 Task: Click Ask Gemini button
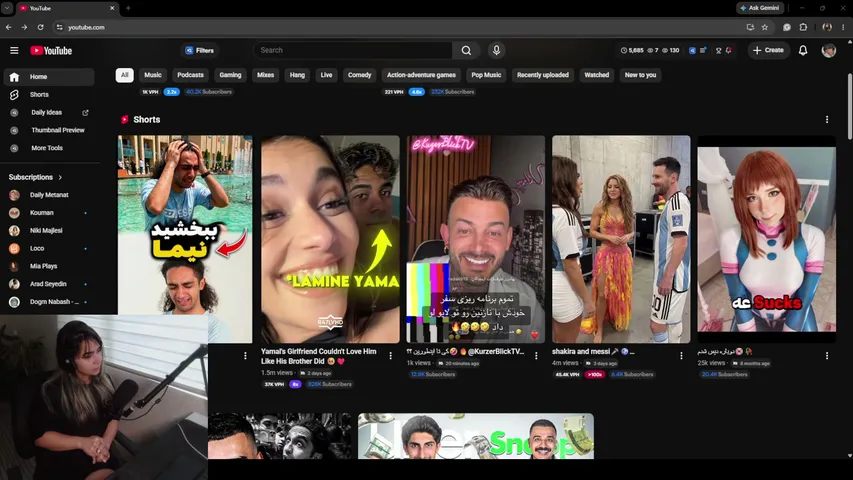click(760, 8)
